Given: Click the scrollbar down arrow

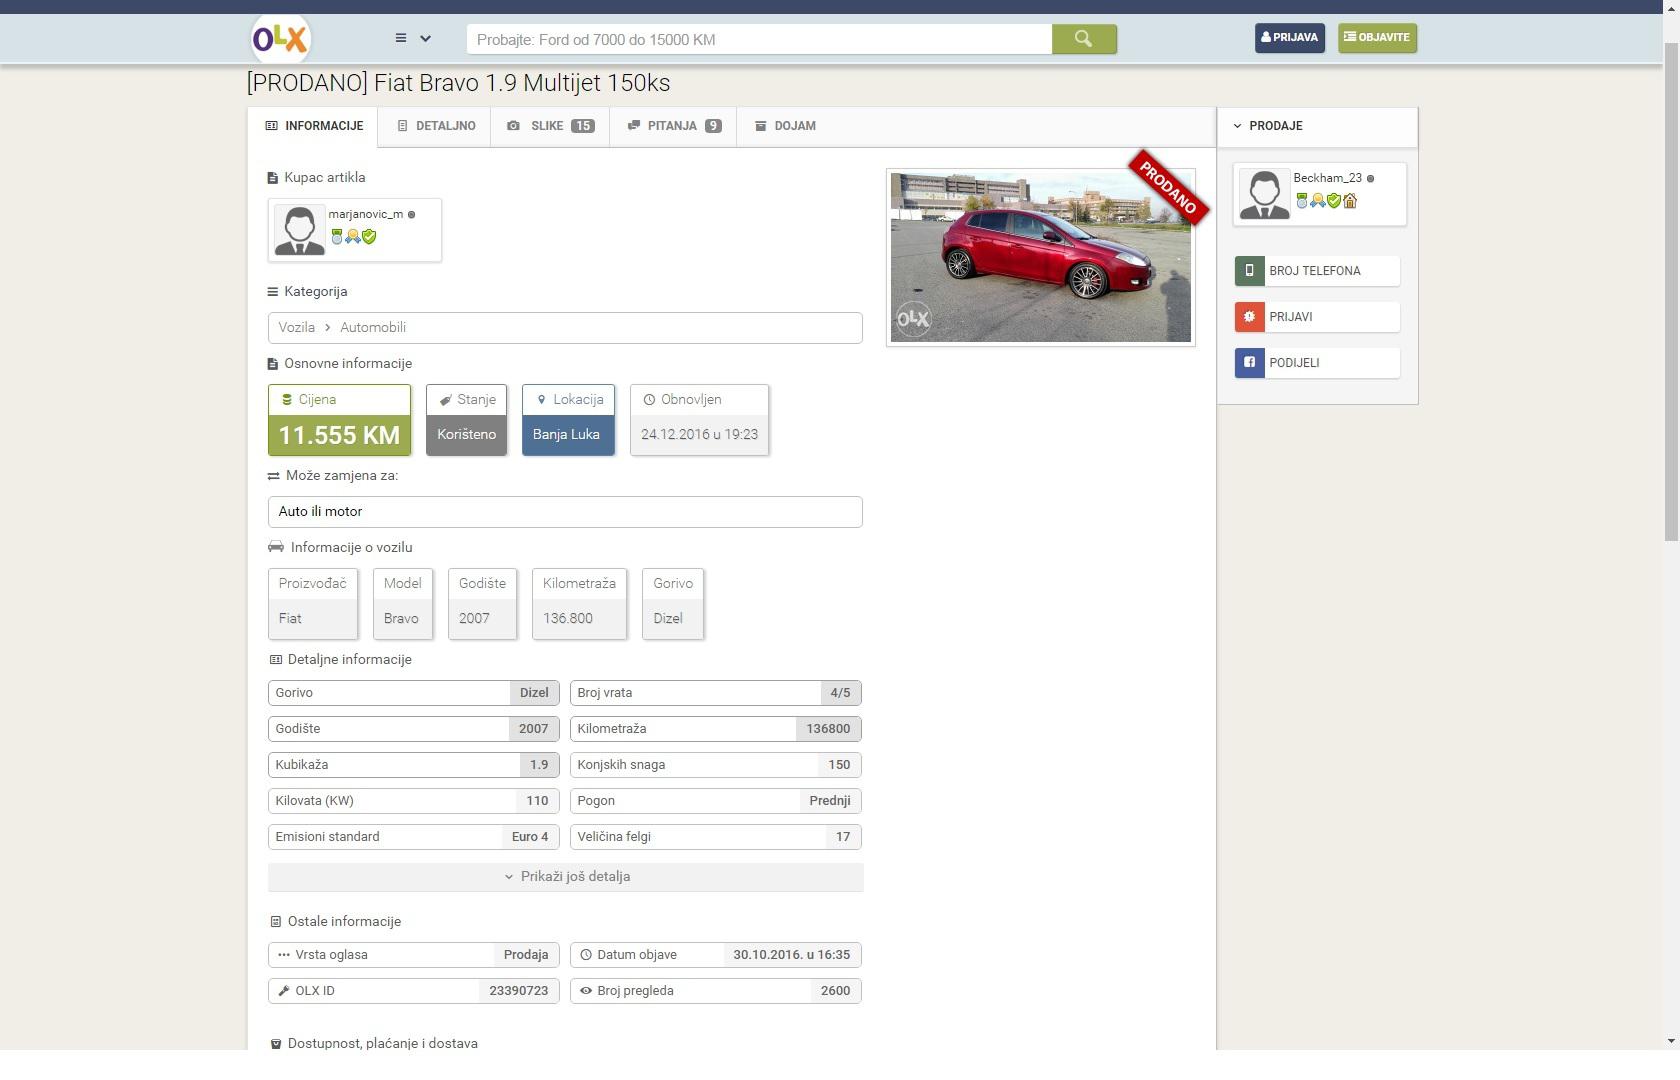Looking at the screenshot, I should pos(1671,1041).
